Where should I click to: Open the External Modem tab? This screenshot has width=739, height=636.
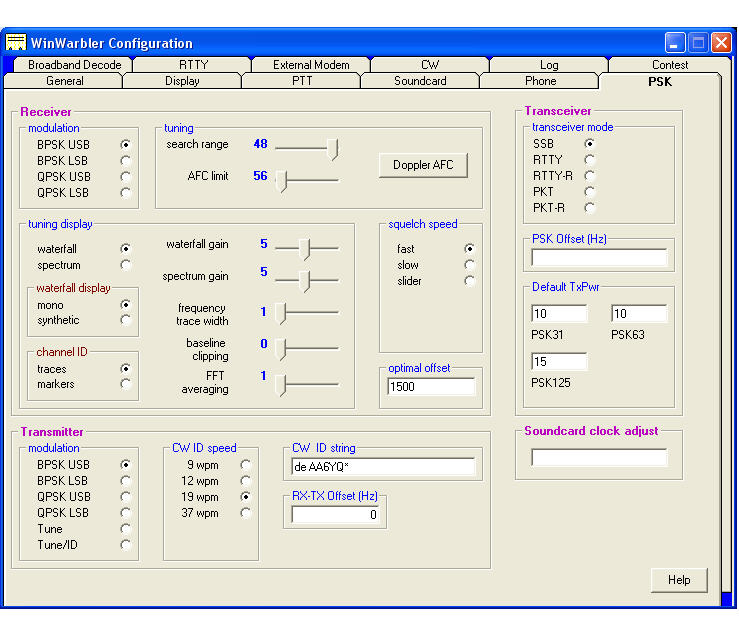(x=311, y=65)
